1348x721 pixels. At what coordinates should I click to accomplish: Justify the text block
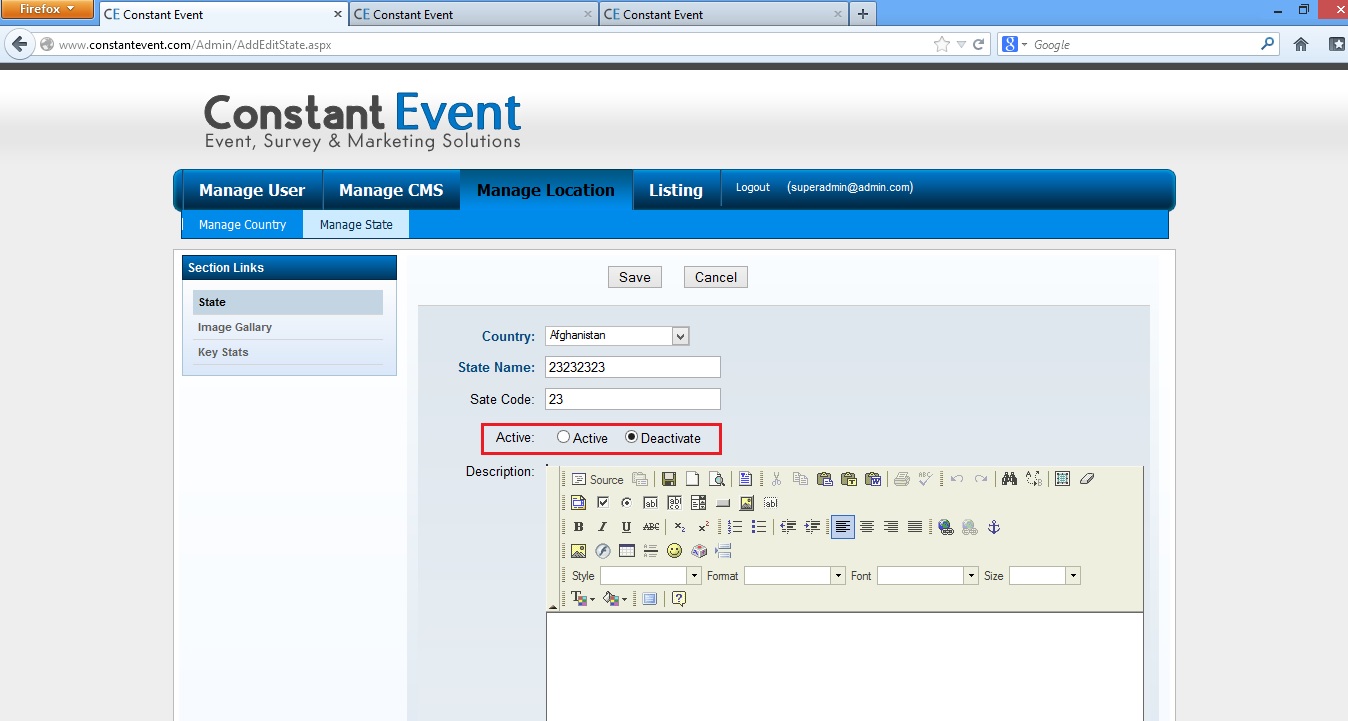(914, 527)
